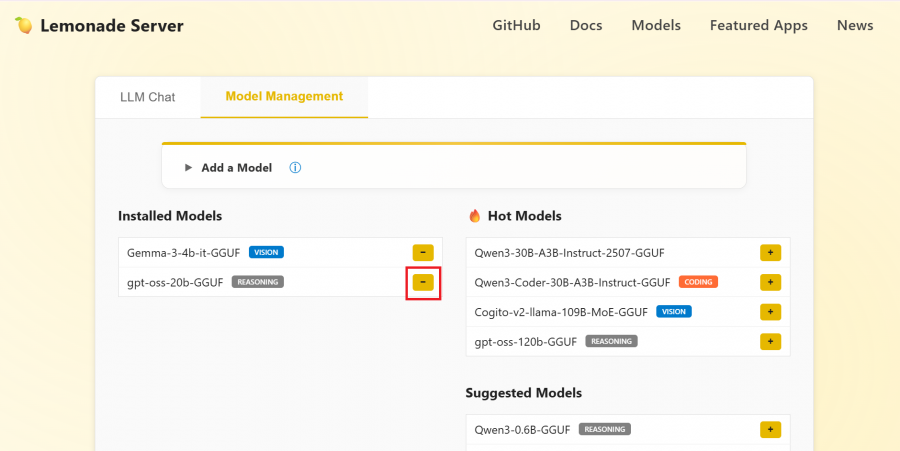
Task: Install Qwen3-Coder-30B-A3B-Instruct-GGUF with plus button
Action: (x=770, y=282)
